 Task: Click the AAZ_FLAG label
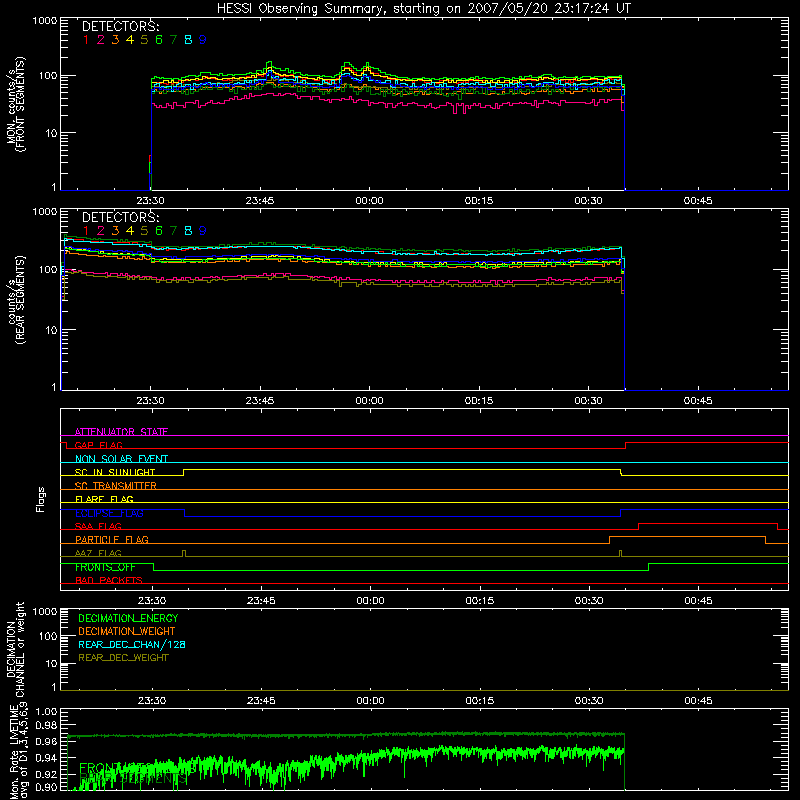tap(98, 554)
